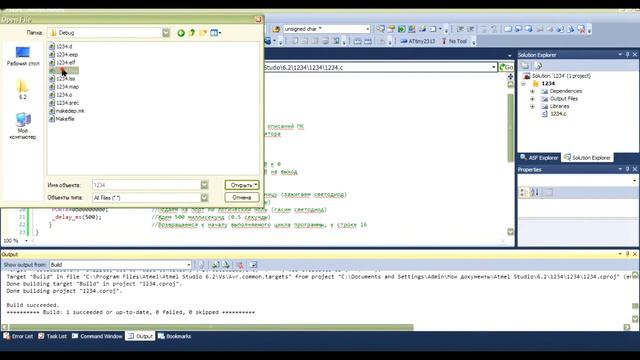Expand the file name dropdown arrow
The width and height of the screenshot is (640, 360).
[x=204, y=185]
